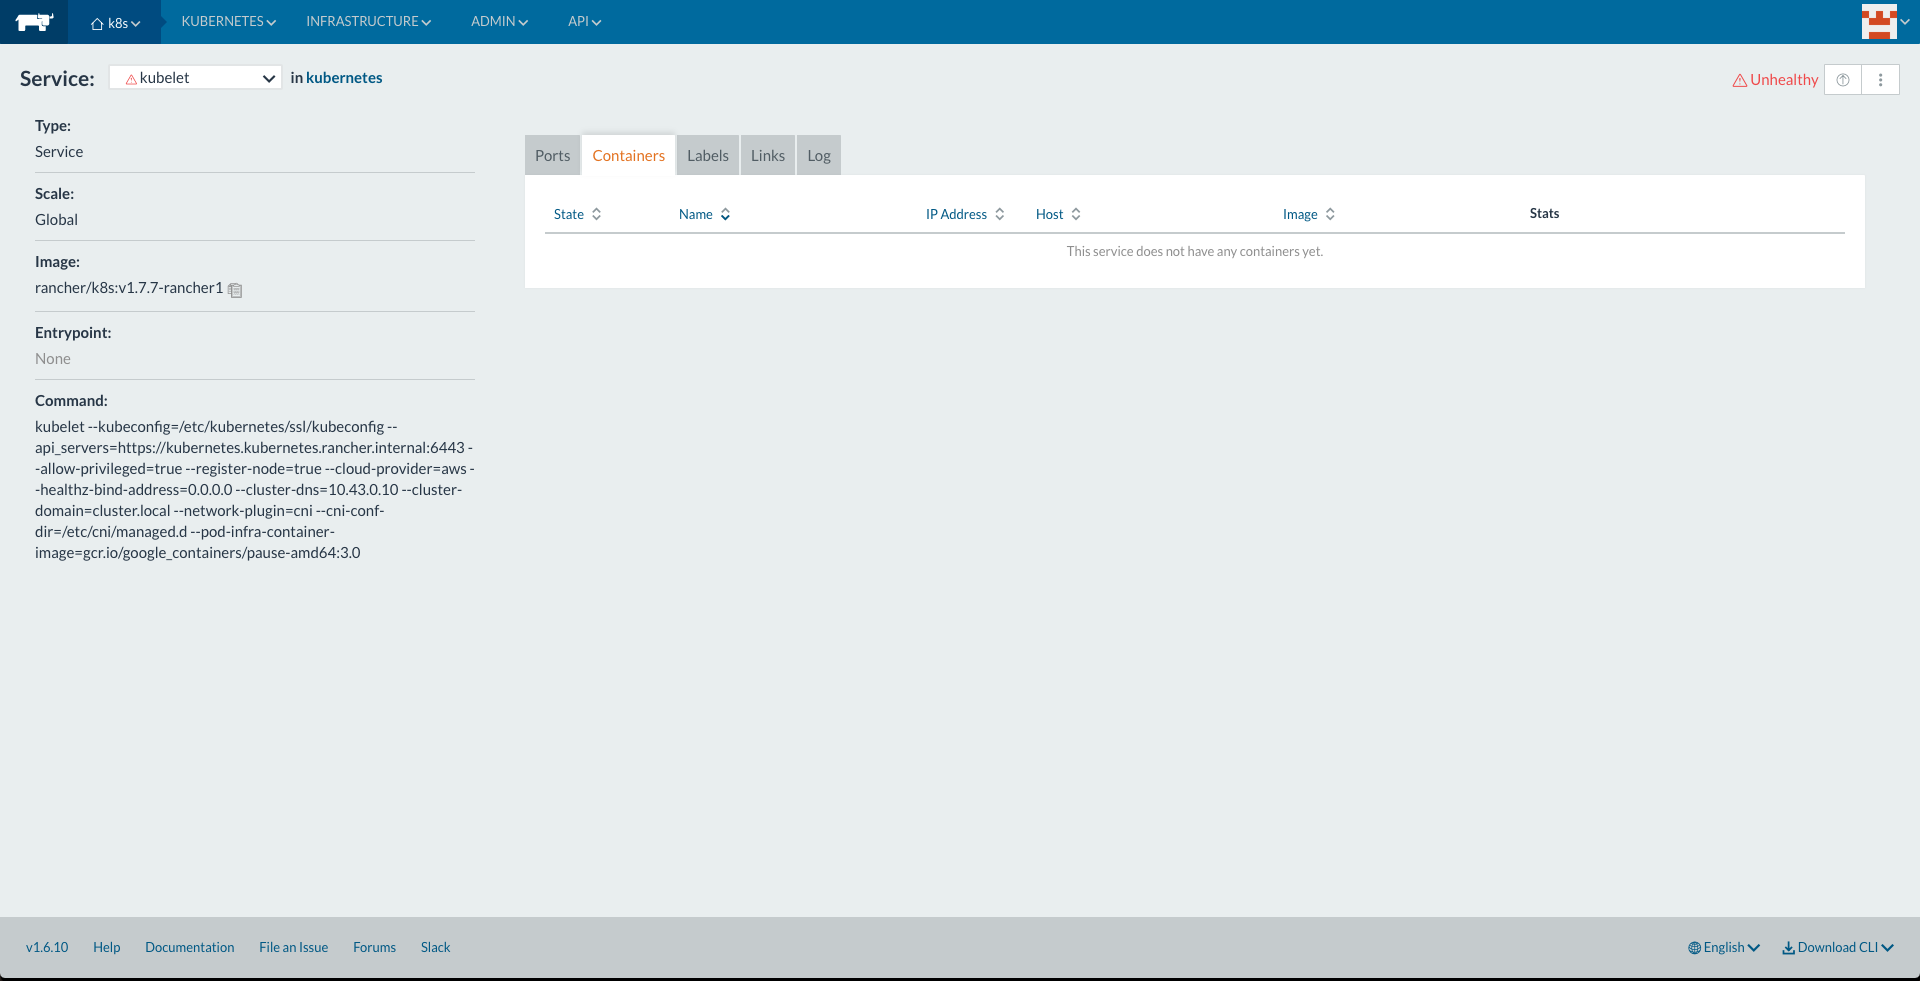Open the Help link in footer
This screenshot has width=1920, height=981.
click(106, 947)
